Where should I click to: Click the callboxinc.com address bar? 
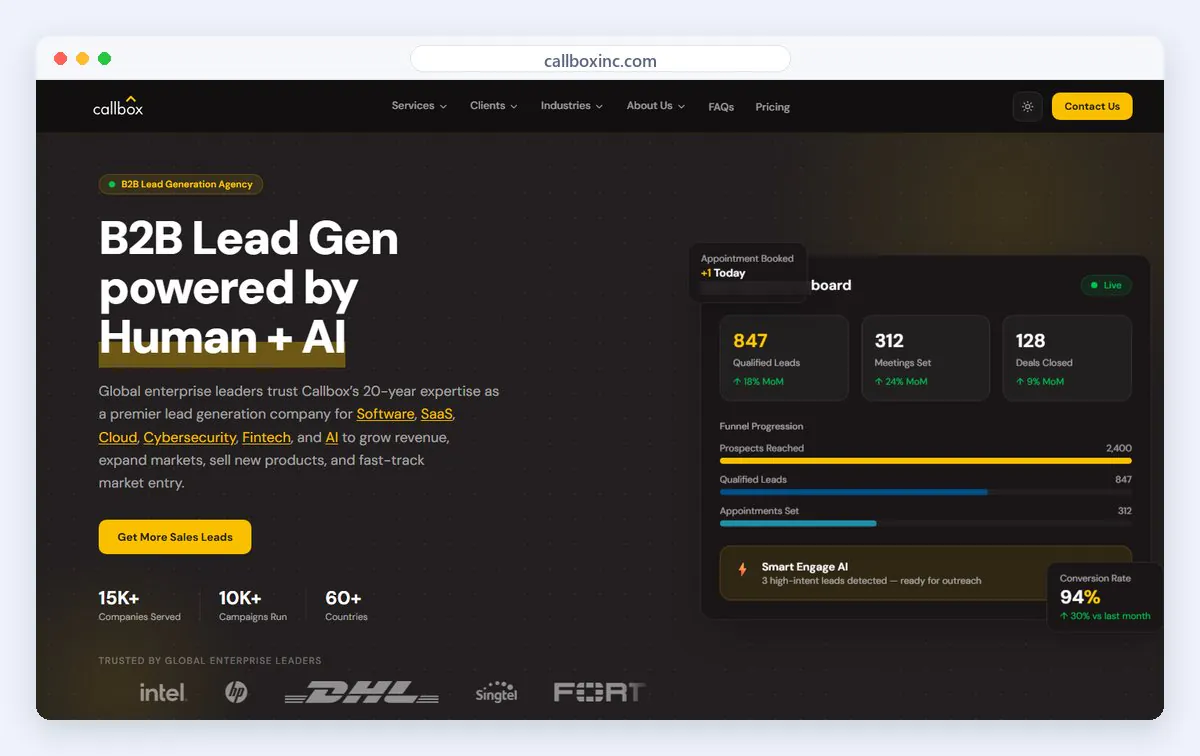click(600, 60)
